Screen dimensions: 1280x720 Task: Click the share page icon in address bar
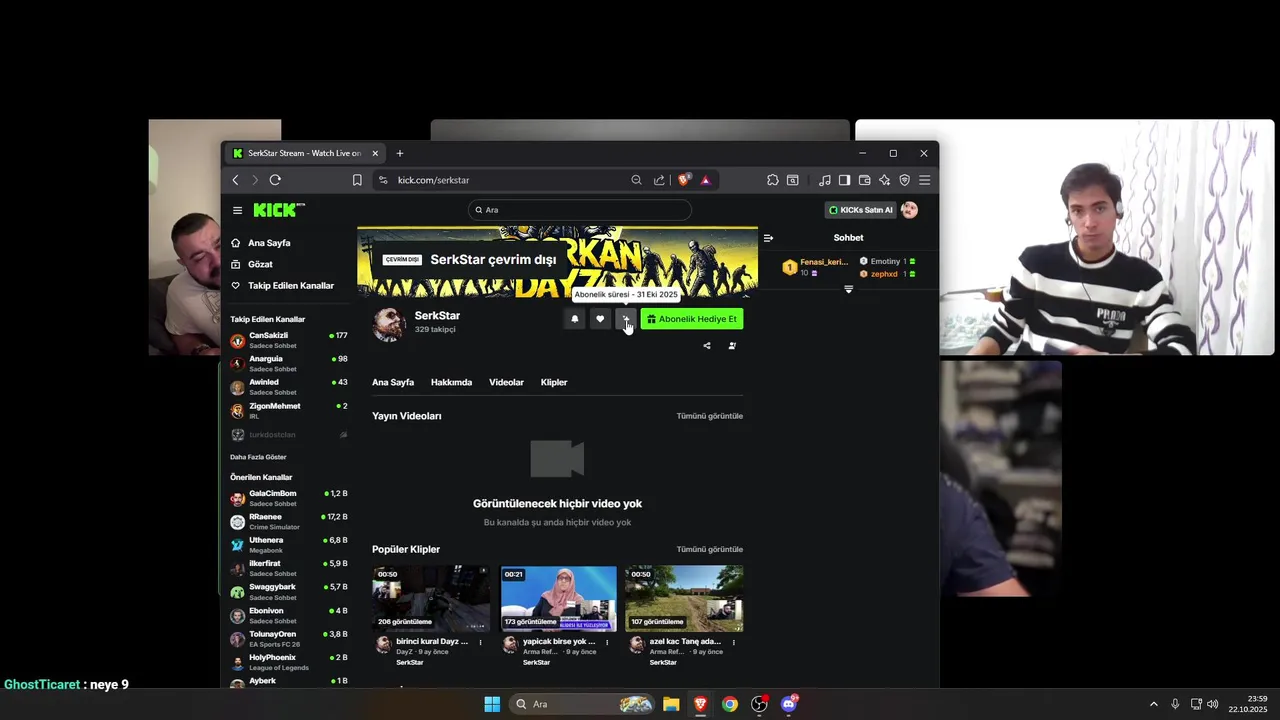(659, 180)
